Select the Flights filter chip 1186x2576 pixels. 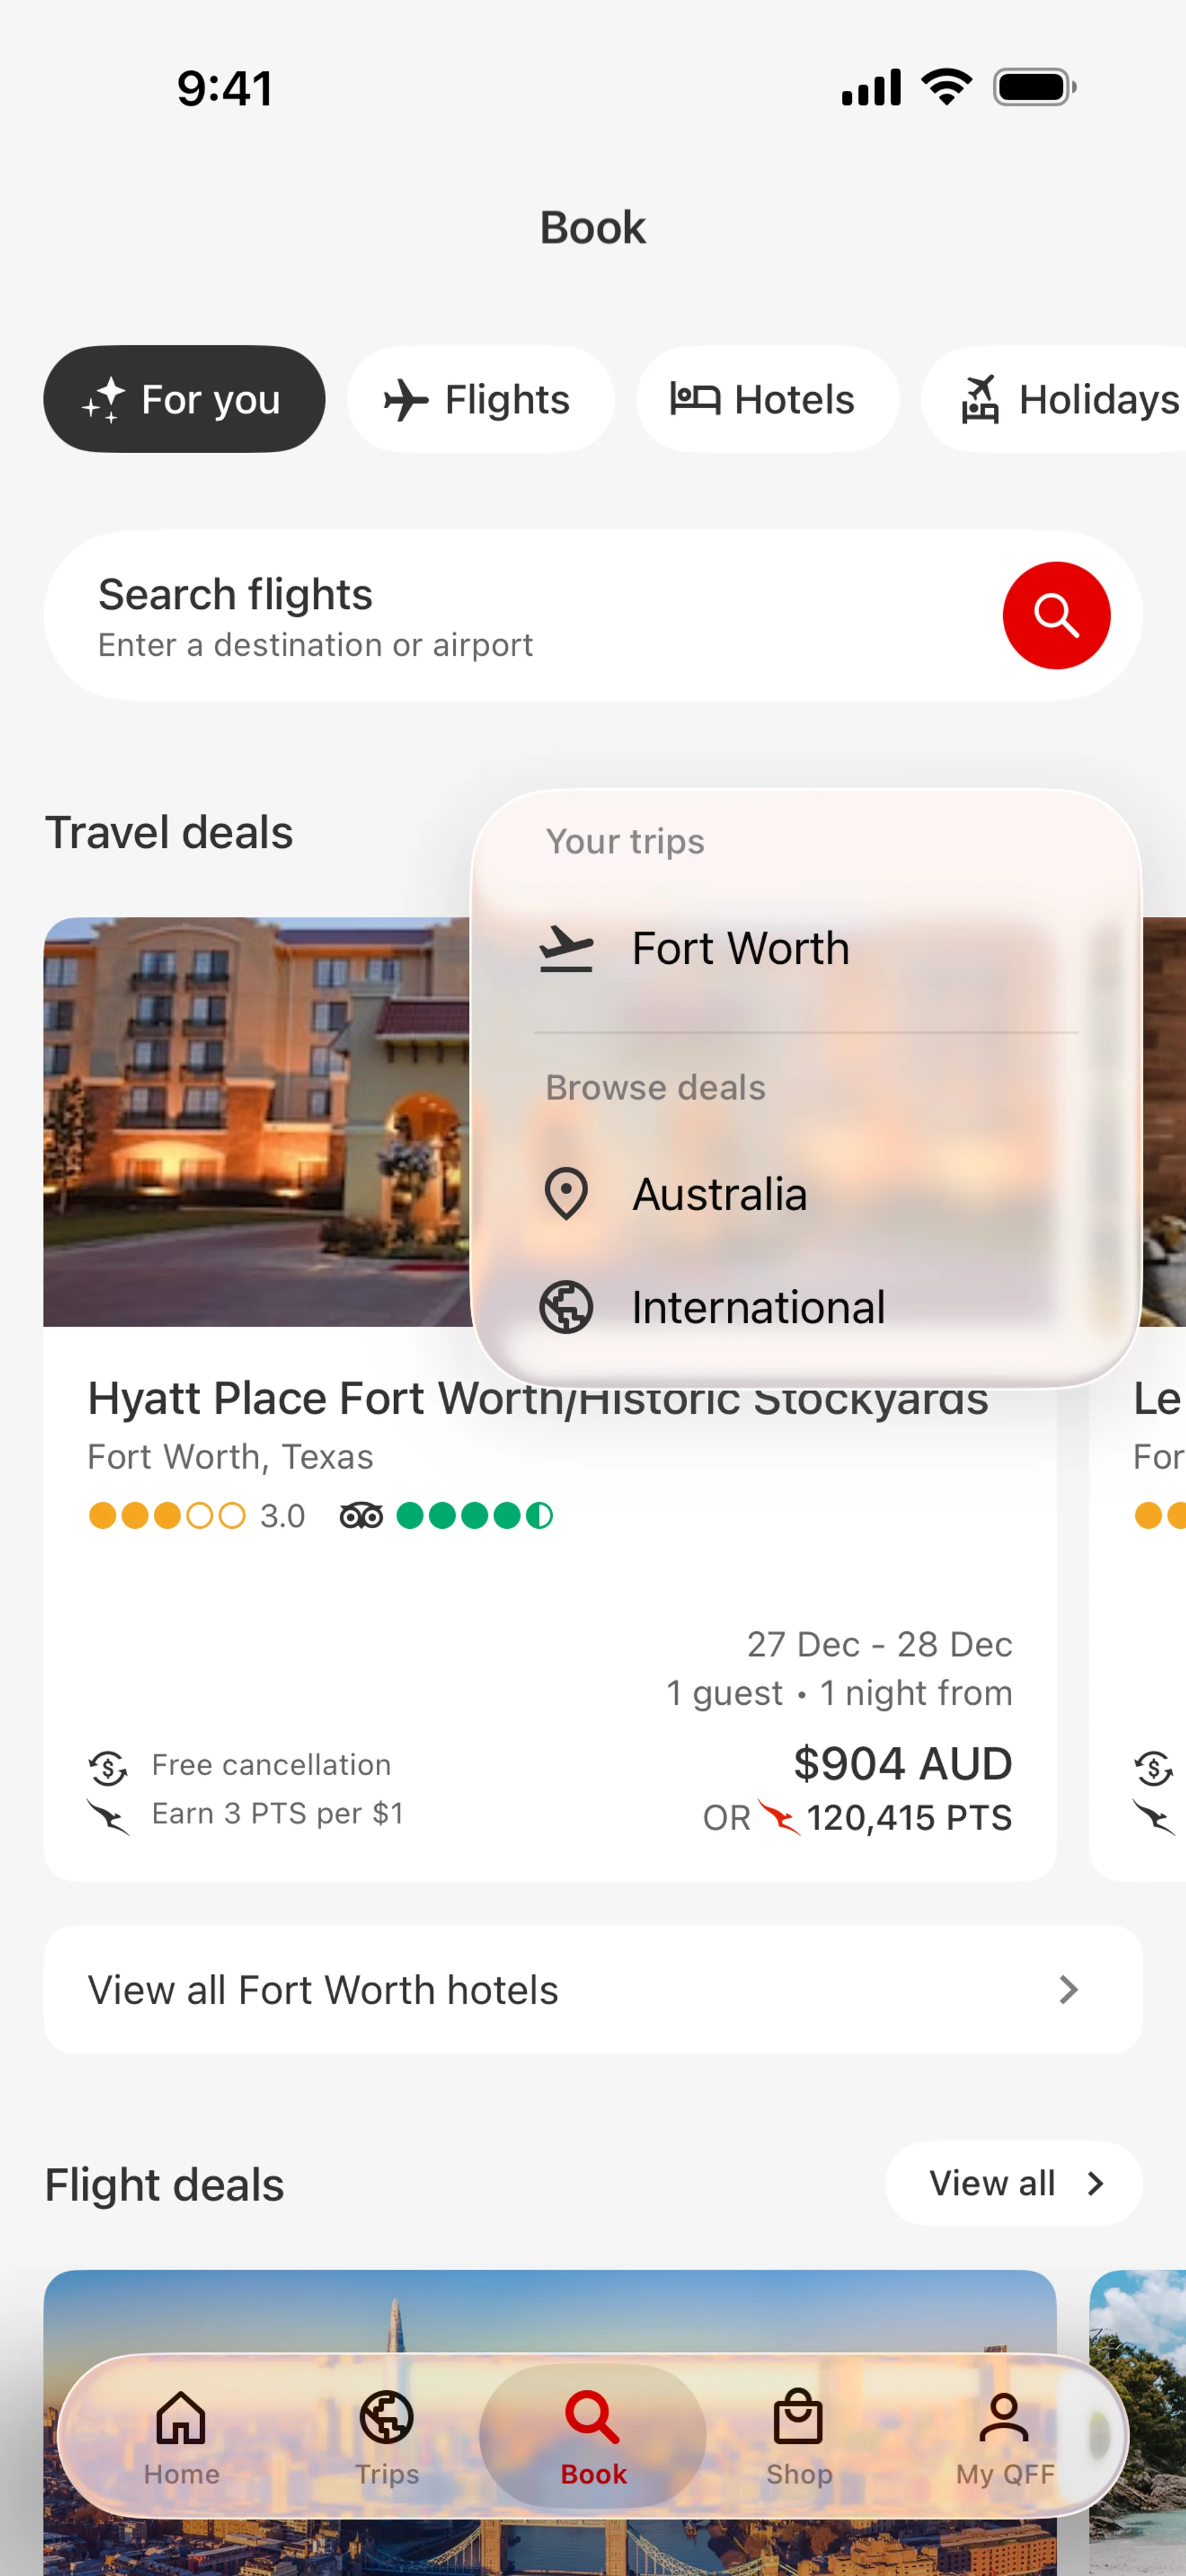click(x=480, y=399)
